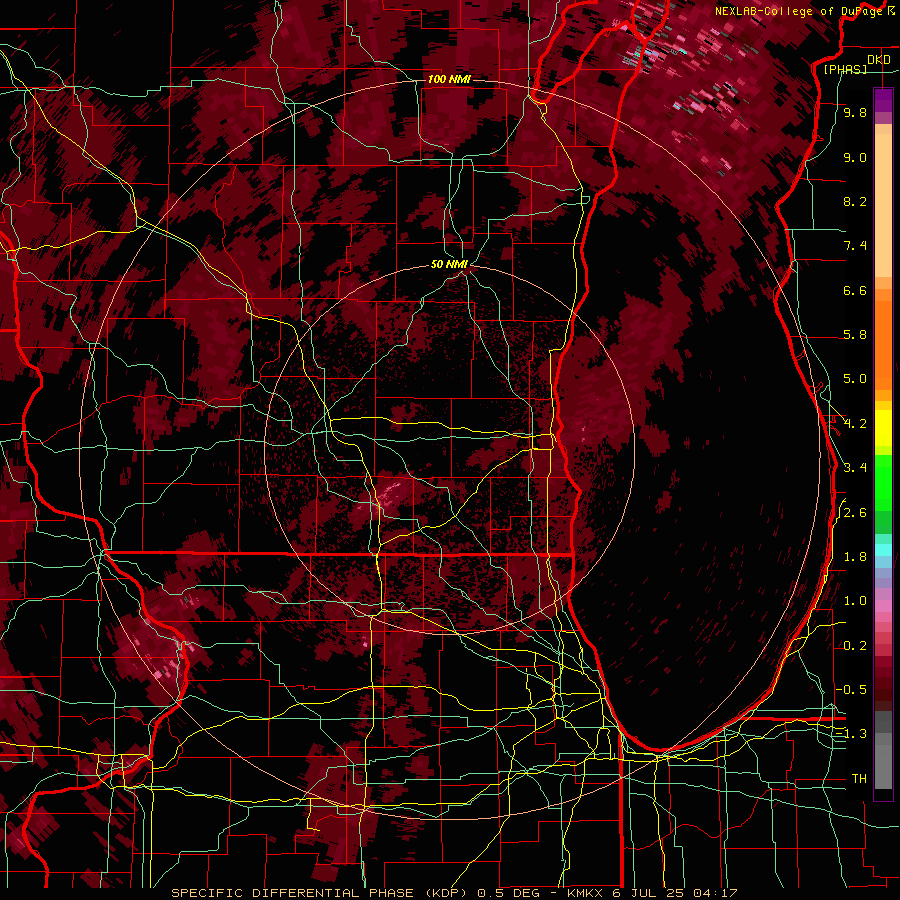Click the 9.8 scale value
This screenshot has width=900, height=900.
(855, 112)
